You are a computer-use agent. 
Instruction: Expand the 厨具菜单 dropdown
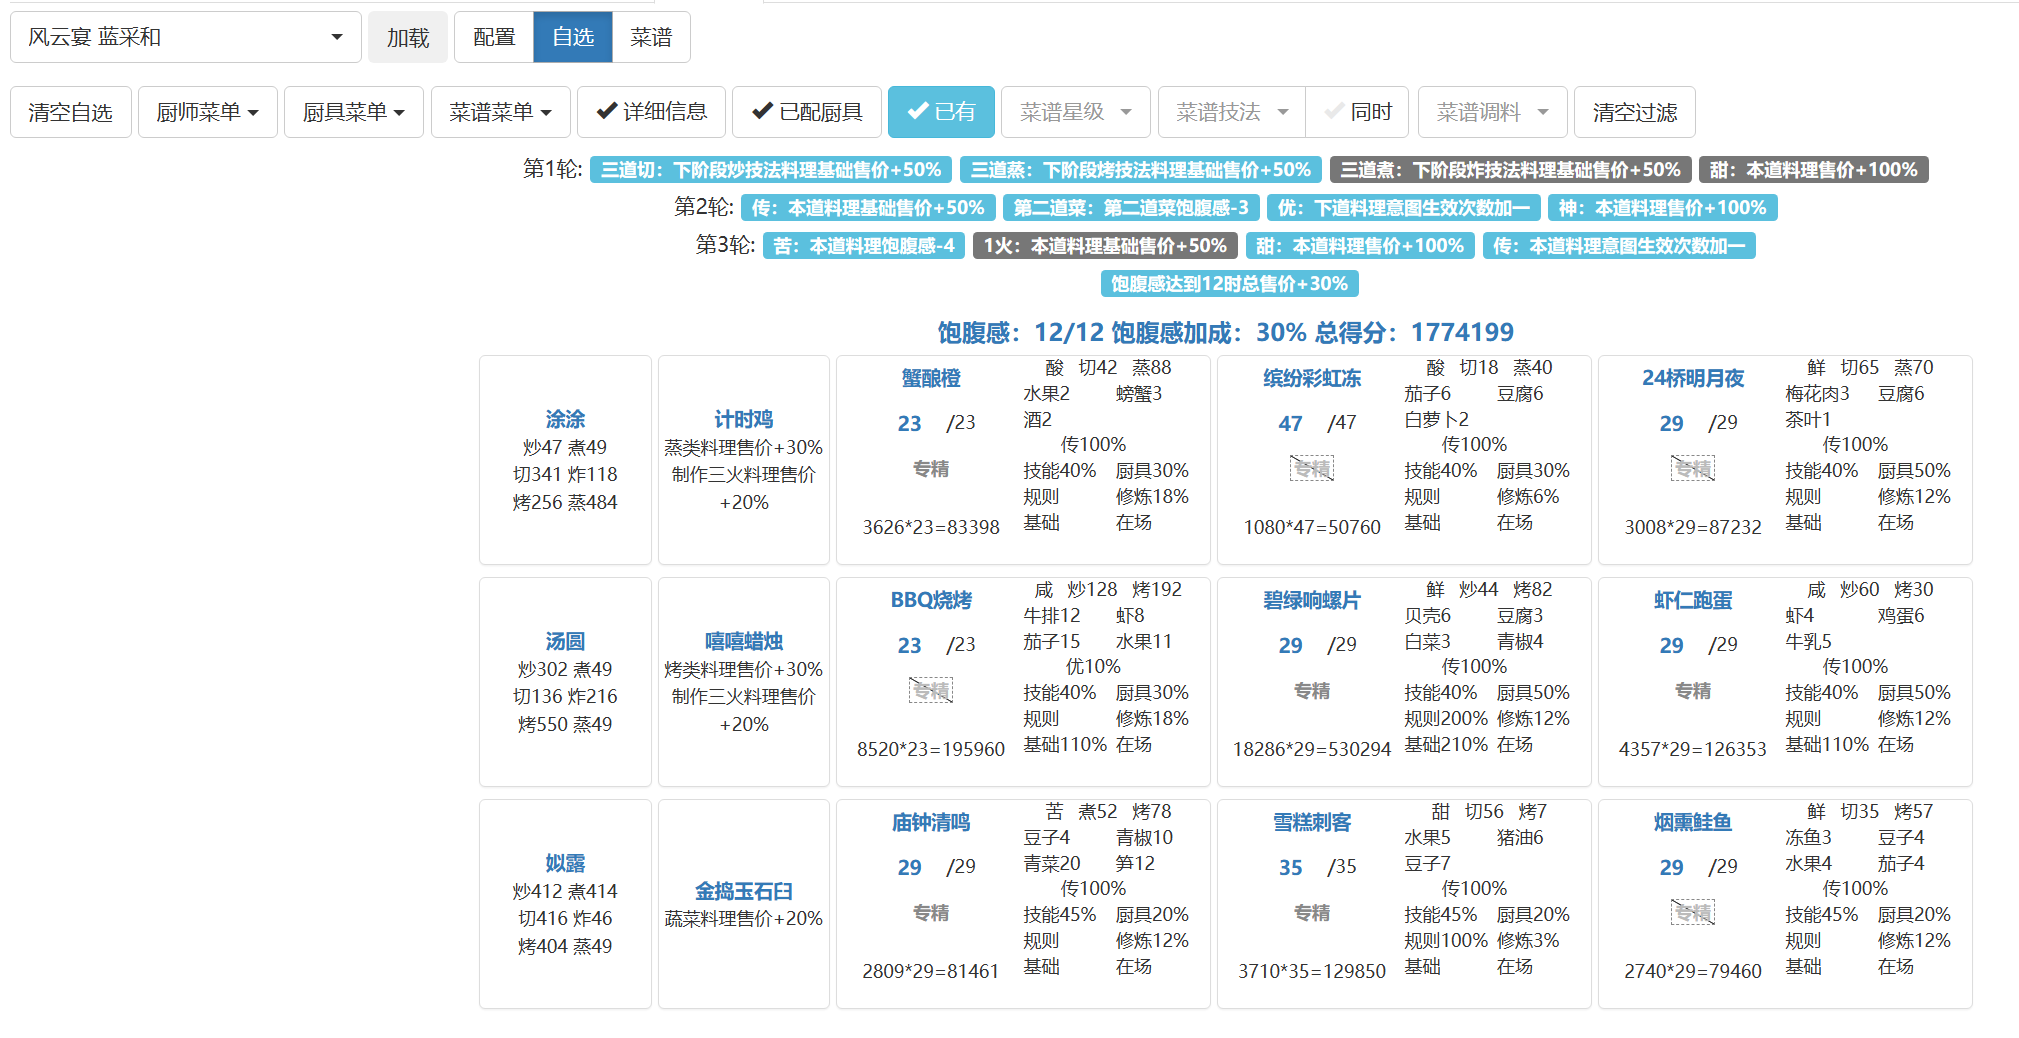(354, 112)
